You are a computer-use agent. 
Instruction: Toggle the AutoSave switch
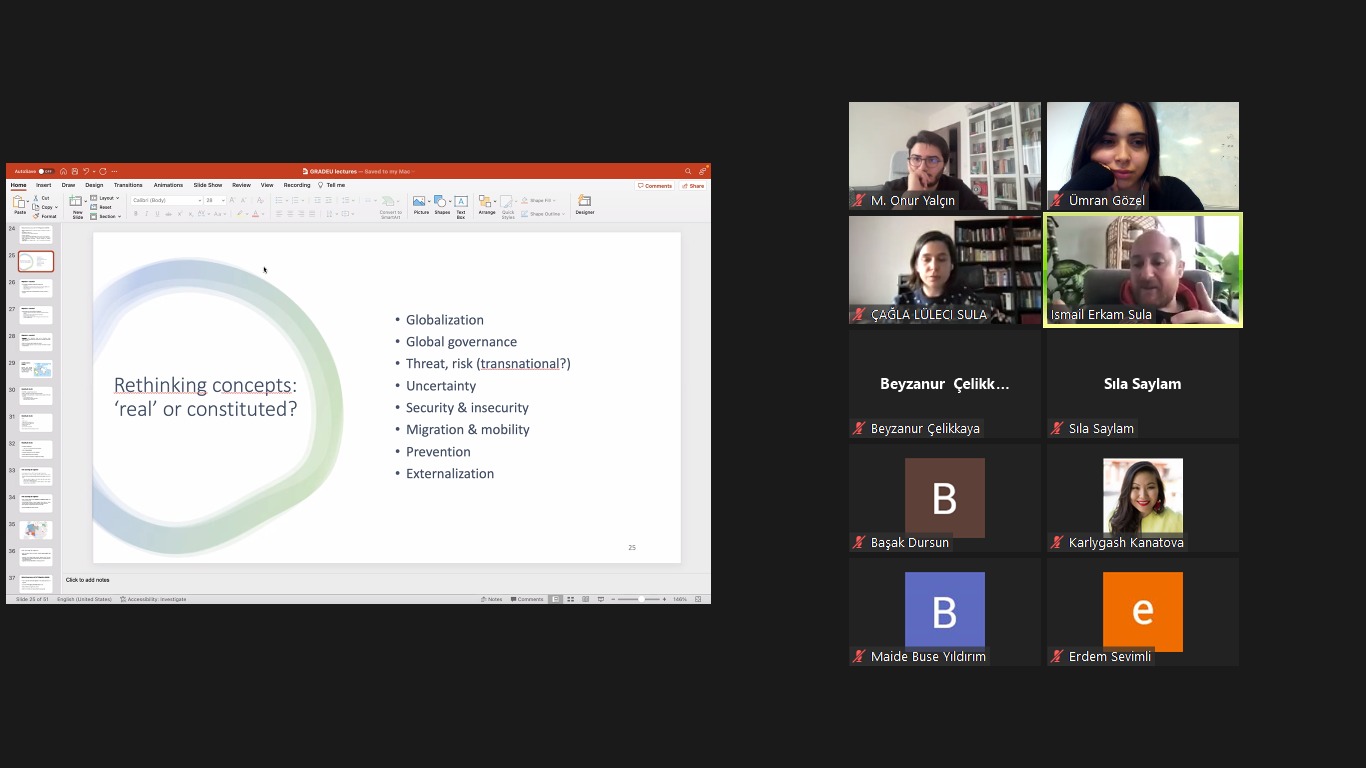pyautogui.click(x=45, y=171)
